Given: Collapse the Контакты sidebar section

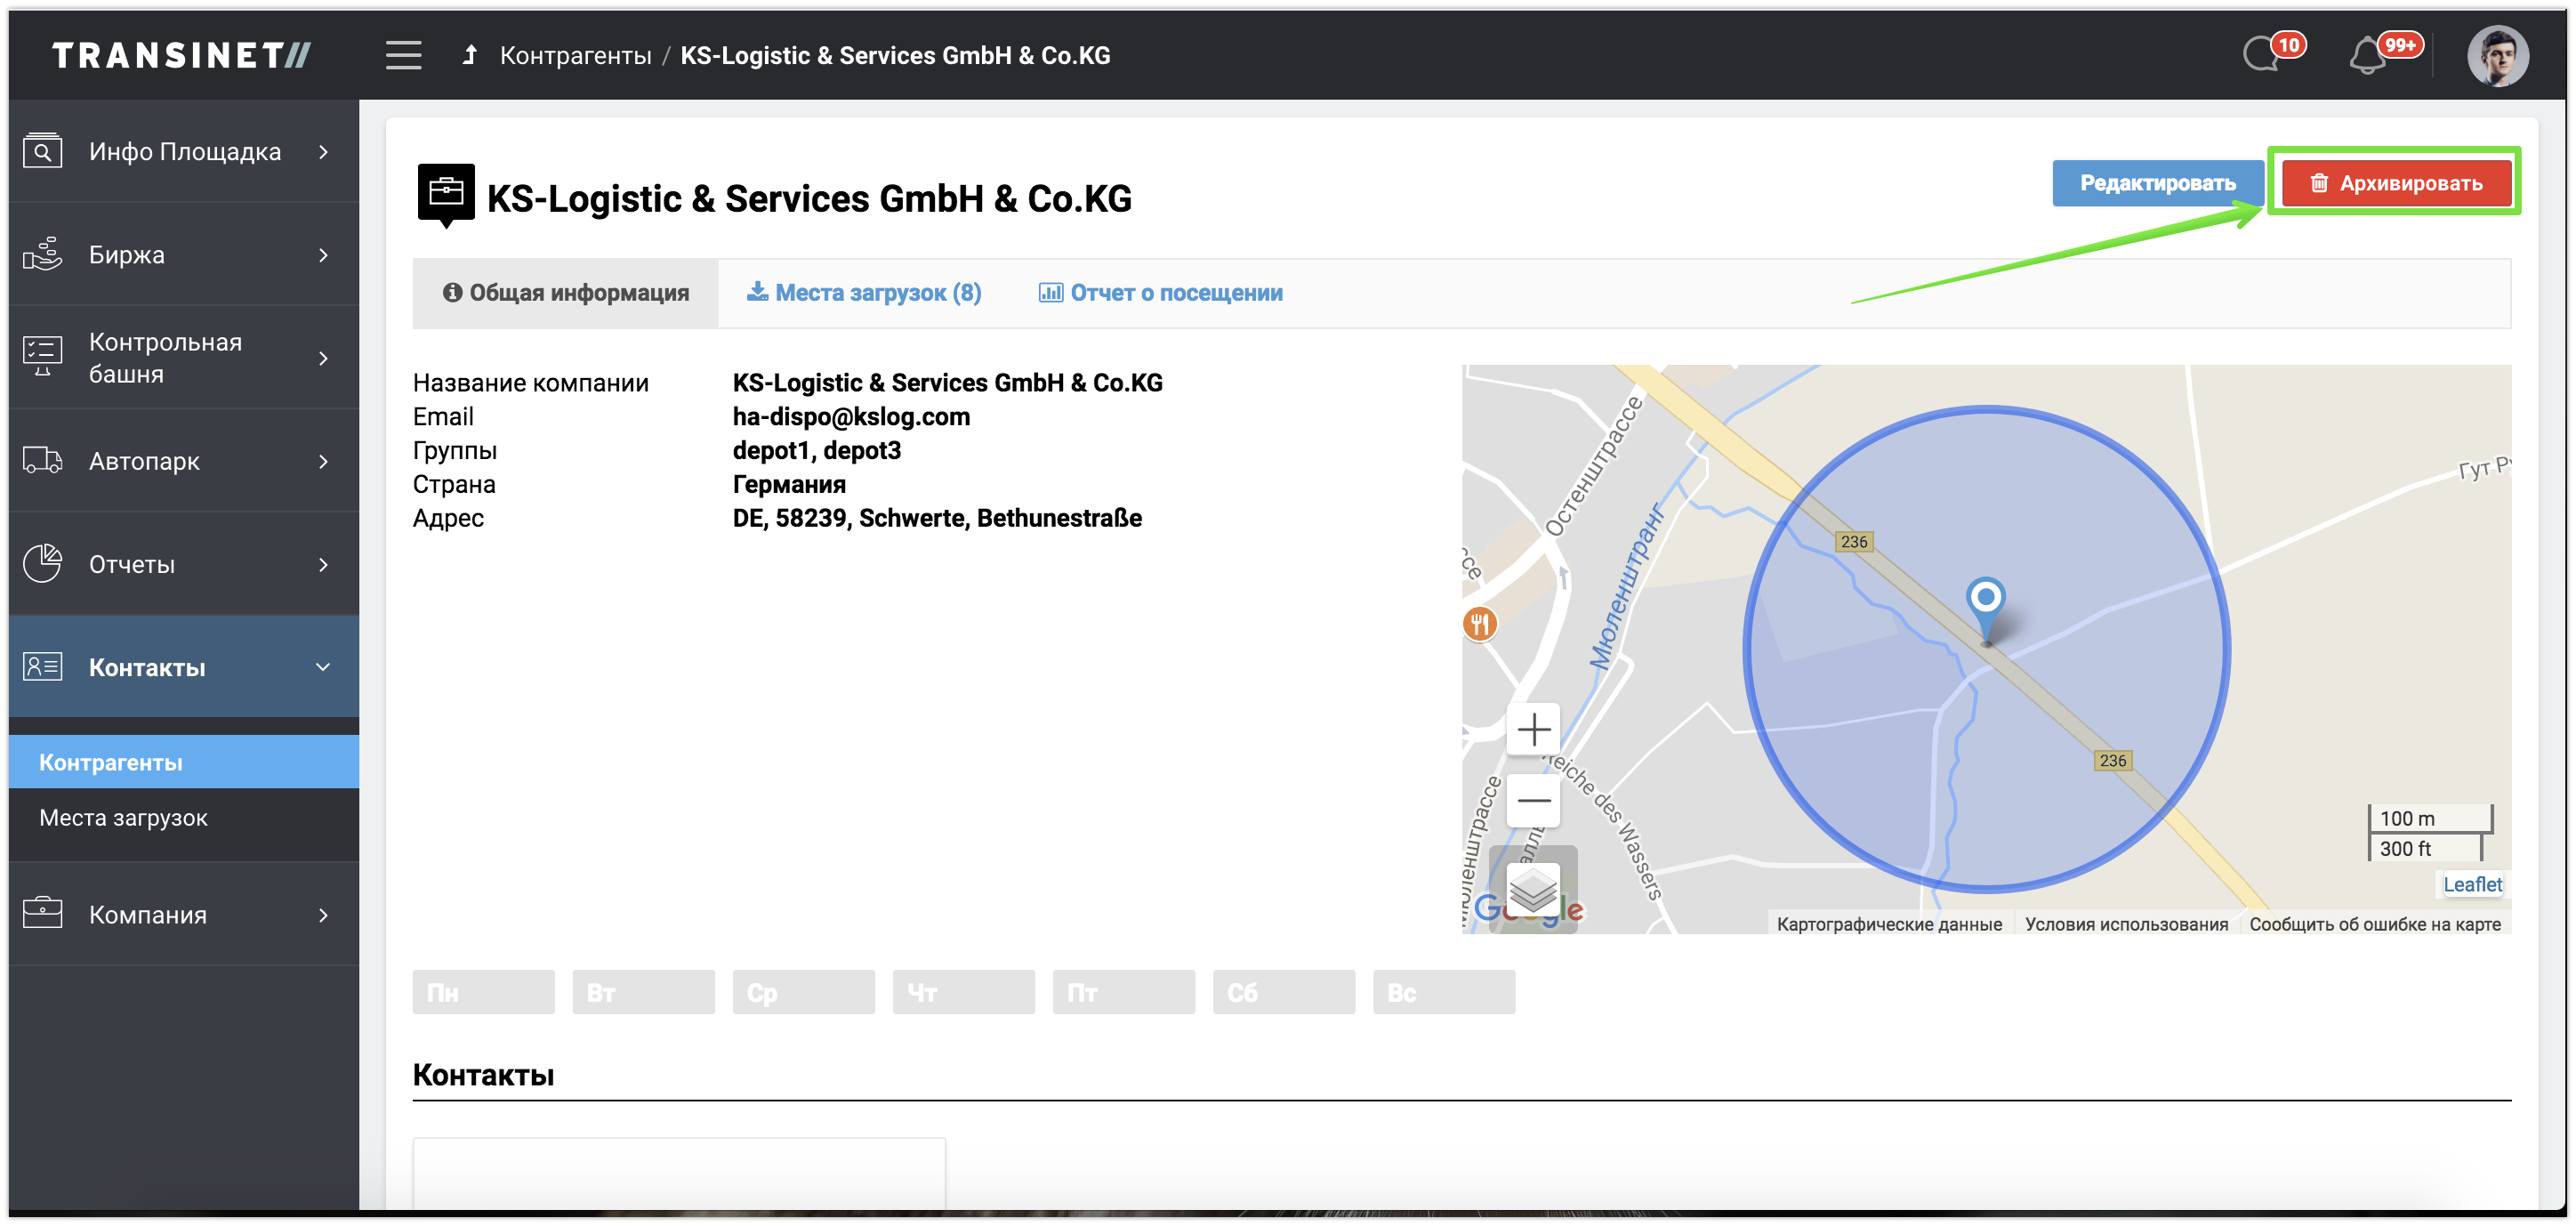Looking at the screenshot, I should [x=184, y=667].
